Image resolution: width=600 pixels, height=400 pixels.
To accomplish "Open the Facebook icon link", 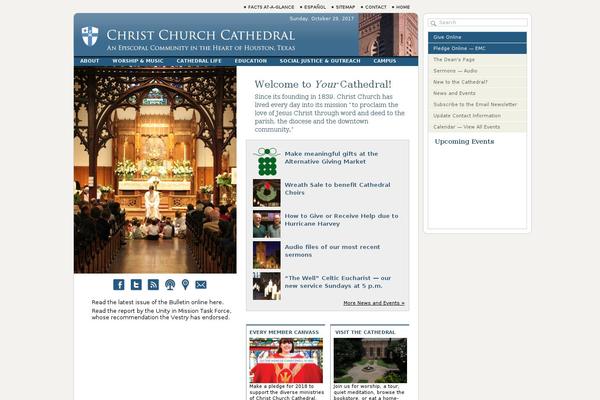I will (119, 284).
